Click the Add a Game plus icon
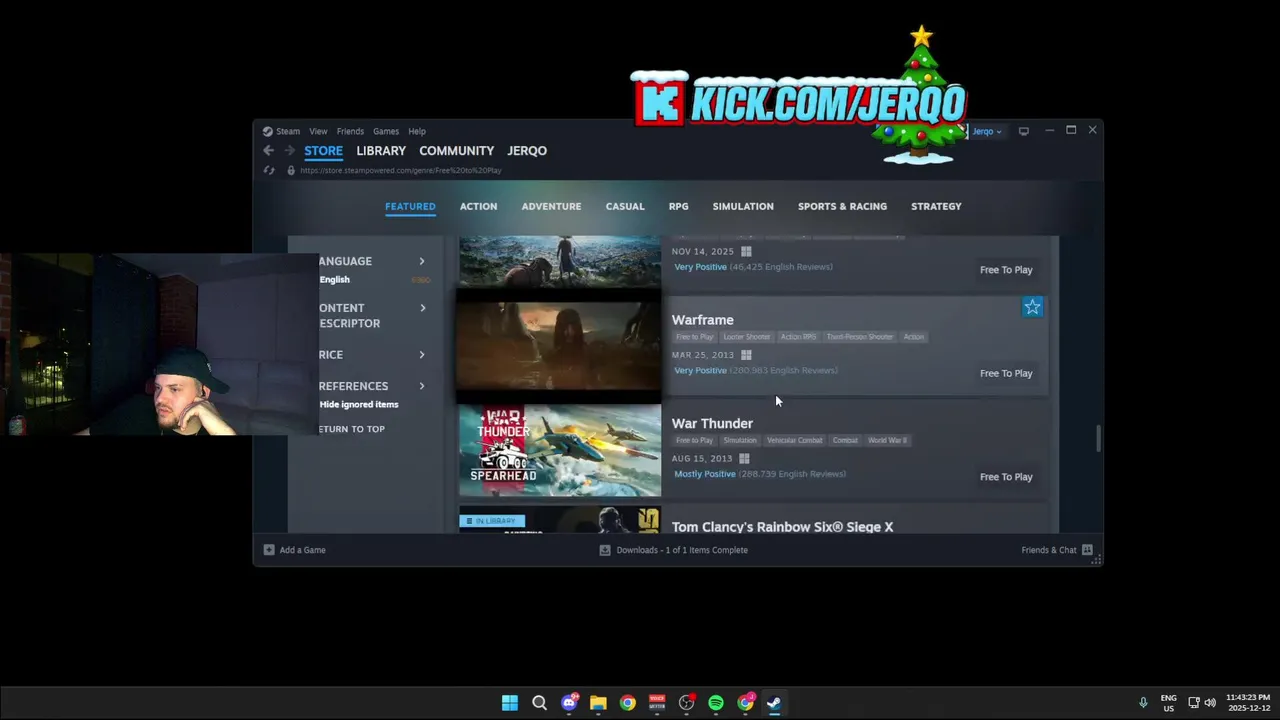 [x=268, y=550]
